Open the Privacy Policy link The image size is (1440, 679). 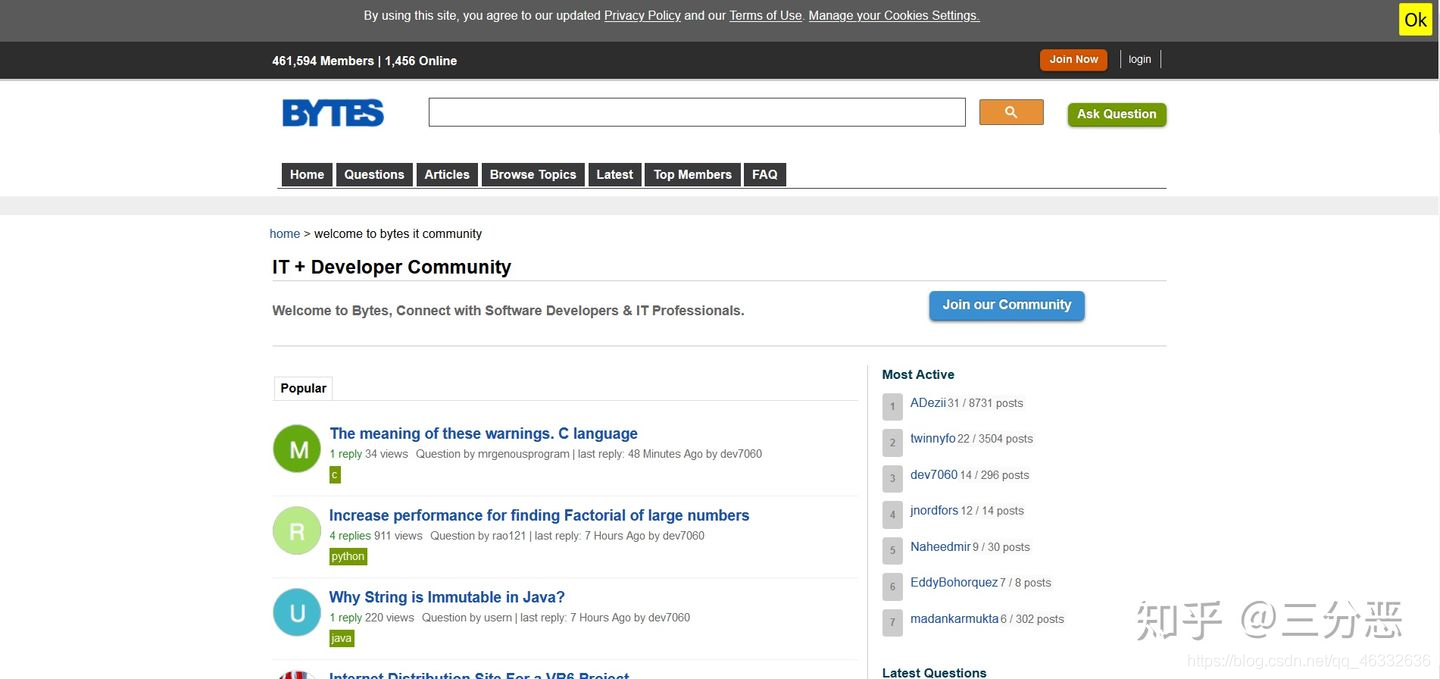[x=642, y=16]
